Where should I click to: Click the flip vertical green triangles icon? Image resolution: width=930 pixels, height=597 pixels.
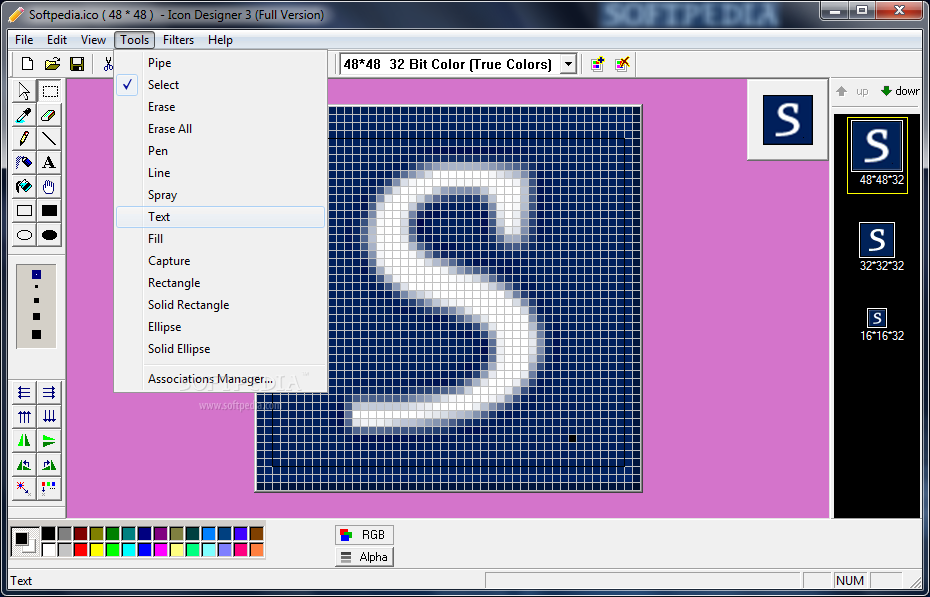[49, 440]
